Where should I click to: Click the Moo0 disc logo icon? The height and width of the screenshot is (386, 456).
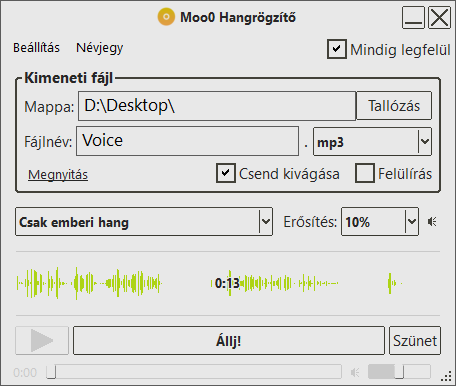[x=166, y=17]
